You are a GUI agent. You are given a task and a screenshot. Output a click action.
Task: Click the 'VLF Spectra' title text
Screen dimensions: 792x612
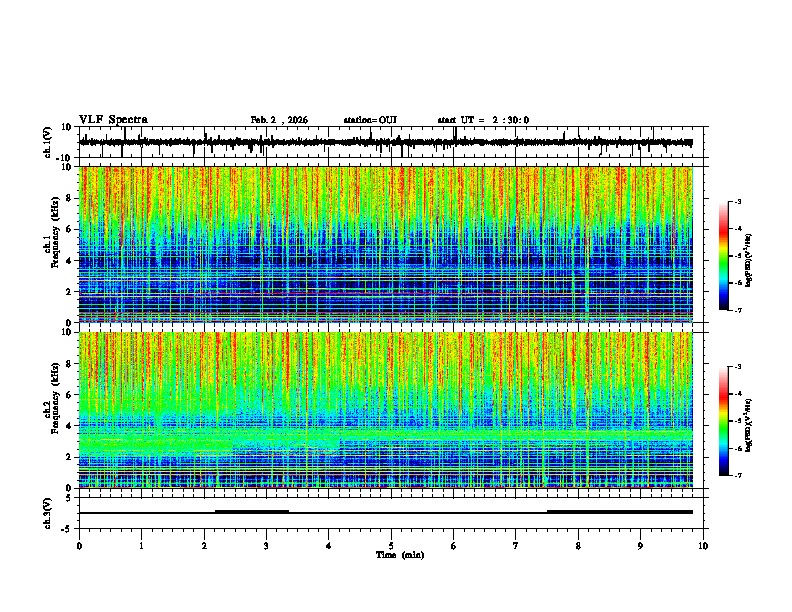[x=113, y=120]
